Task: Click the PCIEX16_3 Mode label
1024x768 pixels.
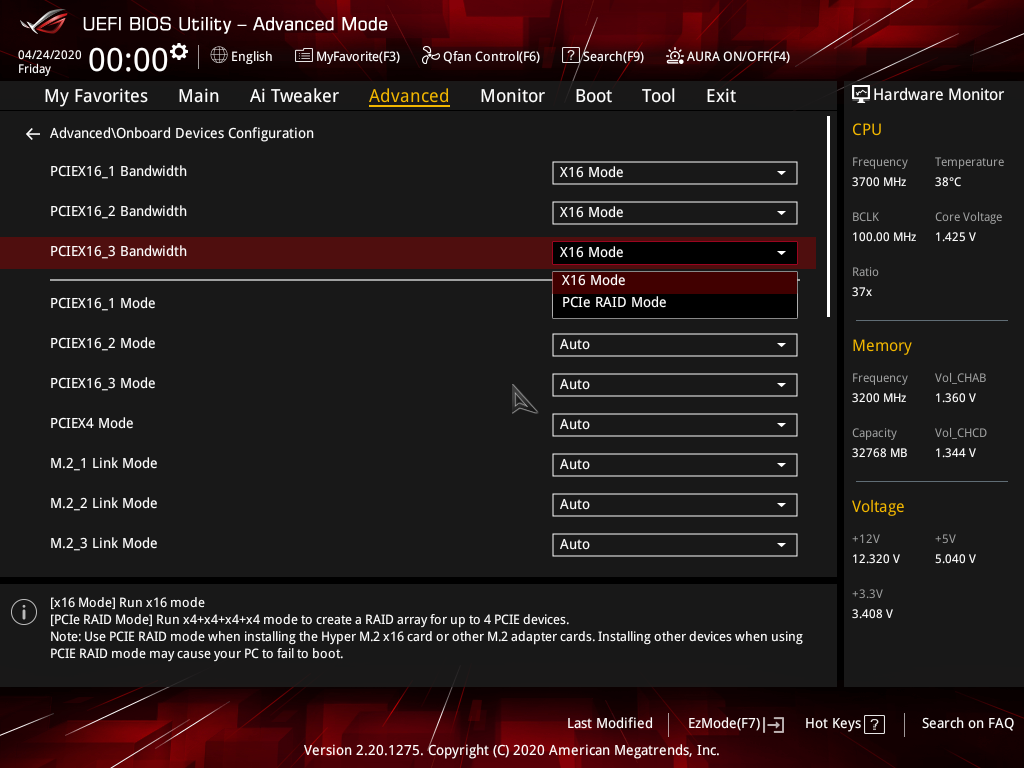Action: tap(103, 383)
